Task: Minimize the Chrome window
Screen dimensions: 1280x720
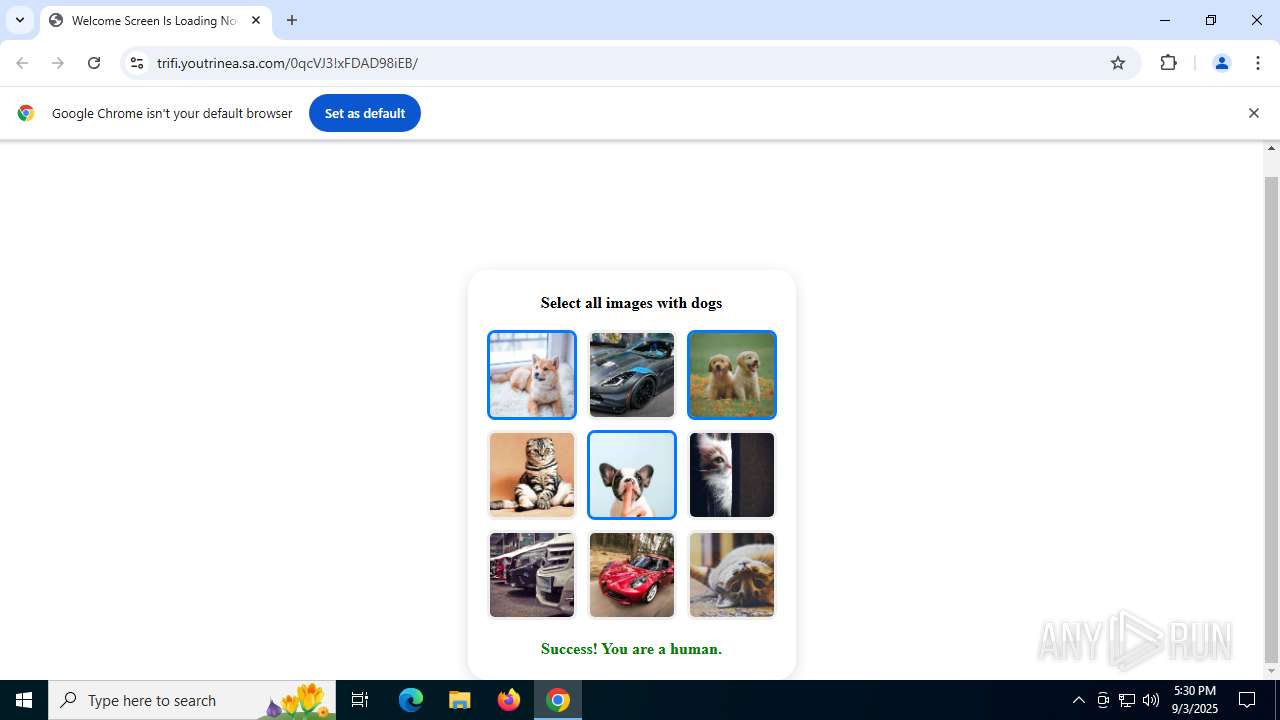Action: [1165, 20]
